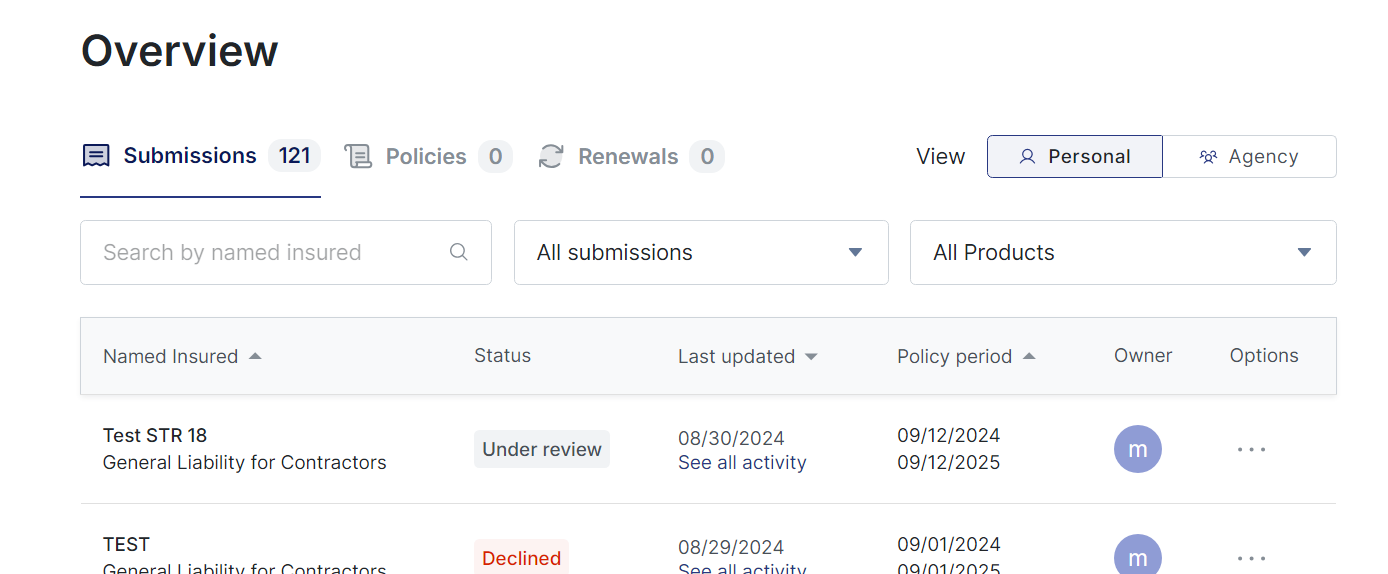The image size is (1388, 574).
Task: Open the Policies tab
Action: pyautogui.click(x=427, y=157)
